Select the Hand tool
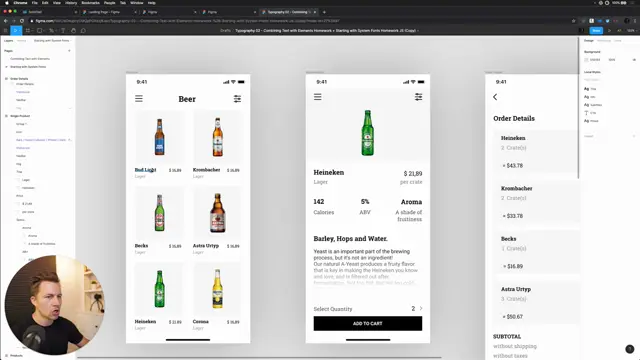The width and height of the screenshot is (640, 360). (73, 31)
